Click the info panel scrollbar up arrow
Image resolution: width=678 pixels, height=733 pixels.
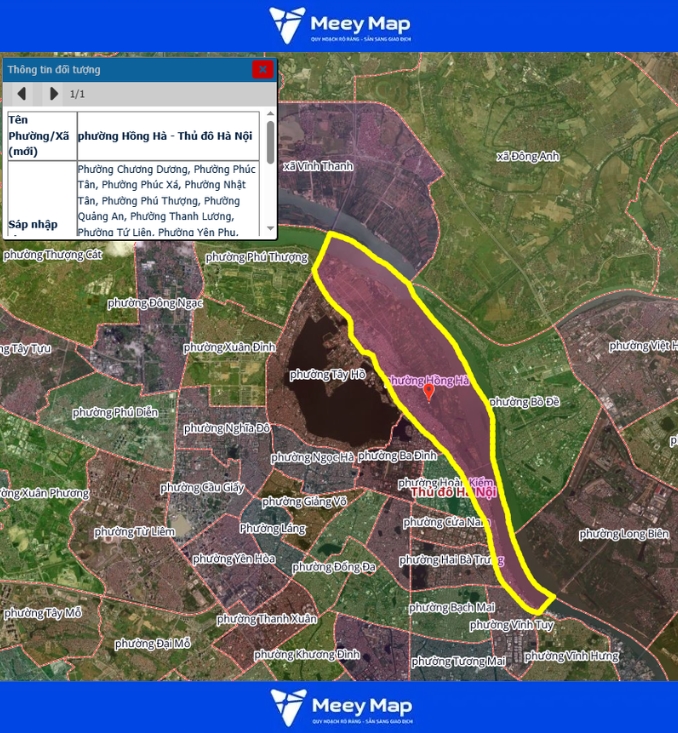[270, 116]
